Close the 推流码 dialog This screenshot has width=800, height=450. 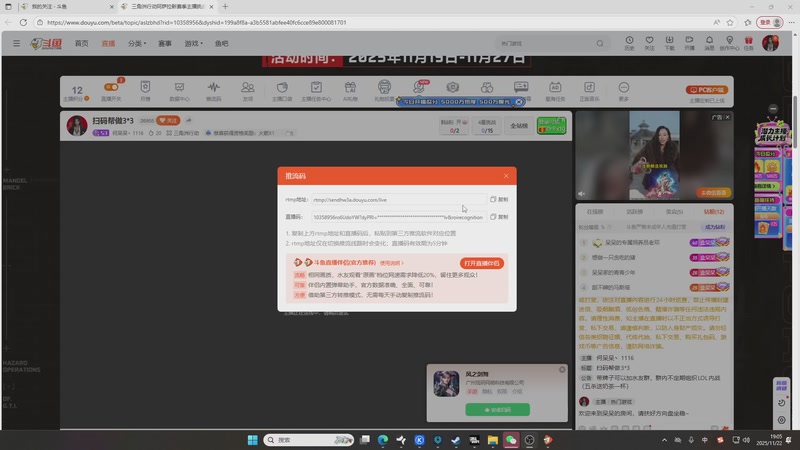(506, 176)
